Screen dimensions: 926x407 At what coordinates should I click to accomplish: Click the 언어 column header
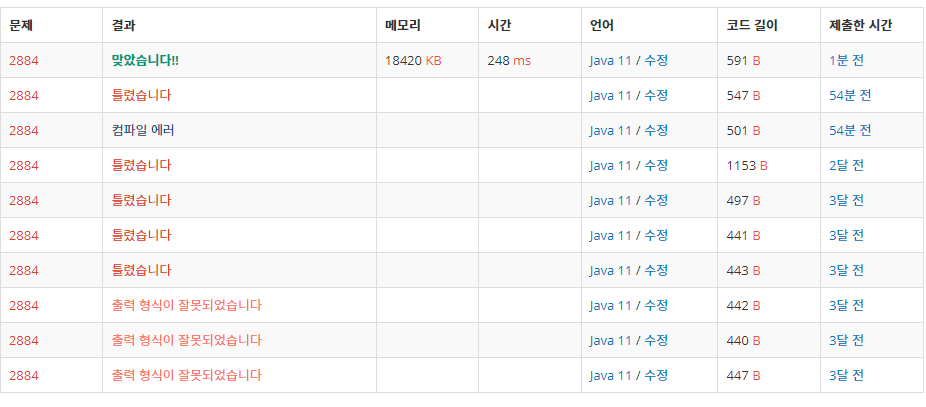602,25
